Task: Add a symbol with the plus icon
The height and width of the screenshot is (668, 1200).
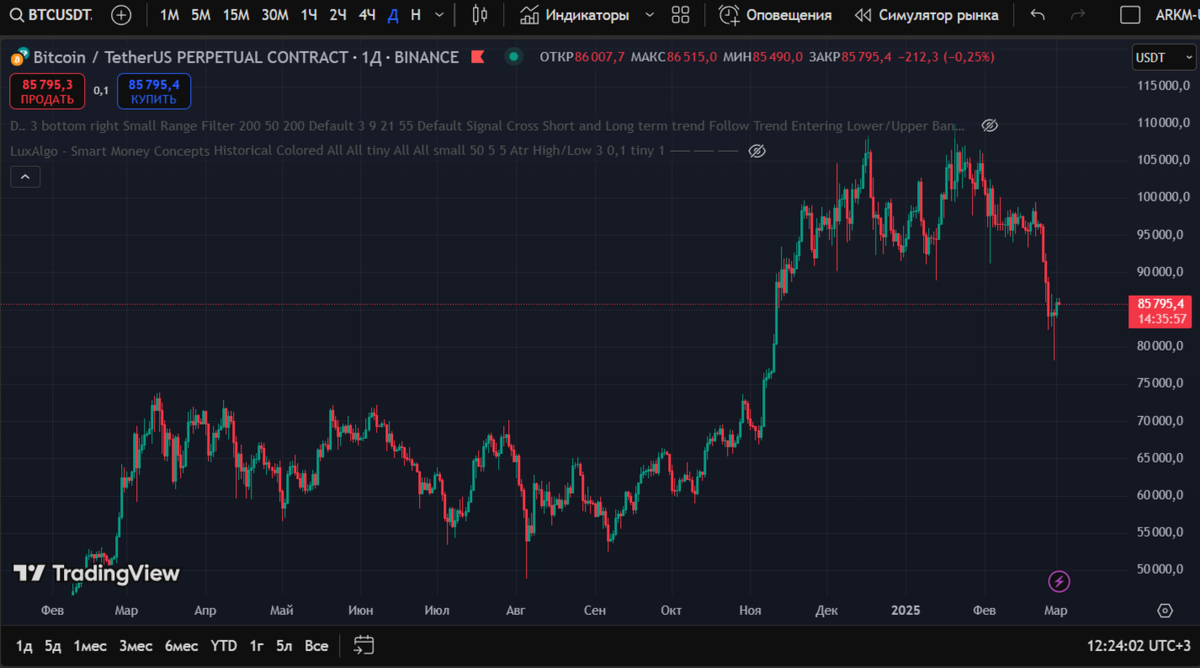Action: (x=121, y=15)
